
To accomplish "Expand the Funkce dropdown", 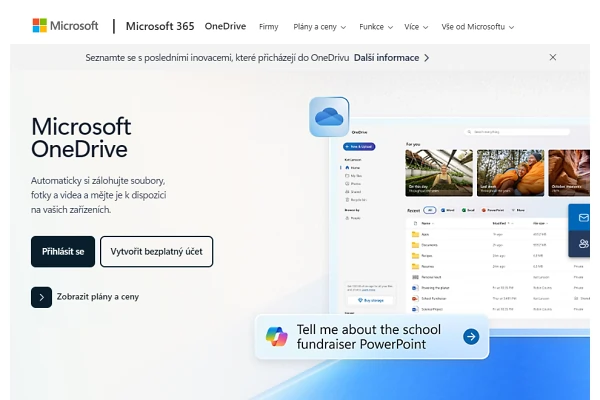I will (376, 27).
